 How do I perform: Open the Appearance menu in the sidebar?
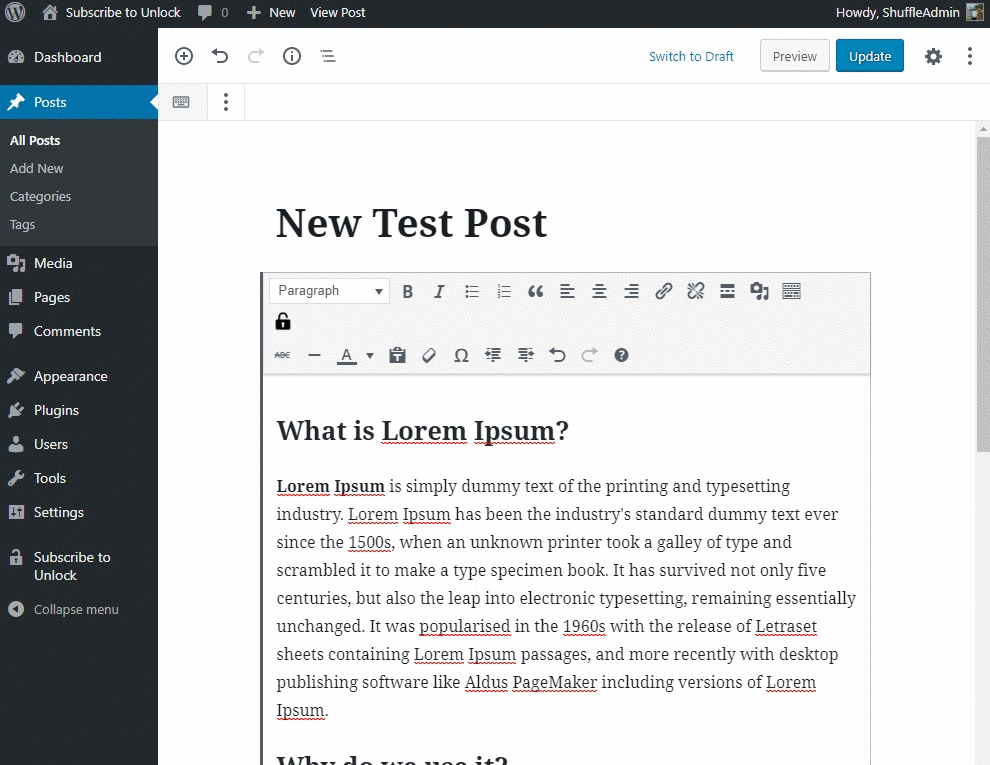click(x=71, y=376)
